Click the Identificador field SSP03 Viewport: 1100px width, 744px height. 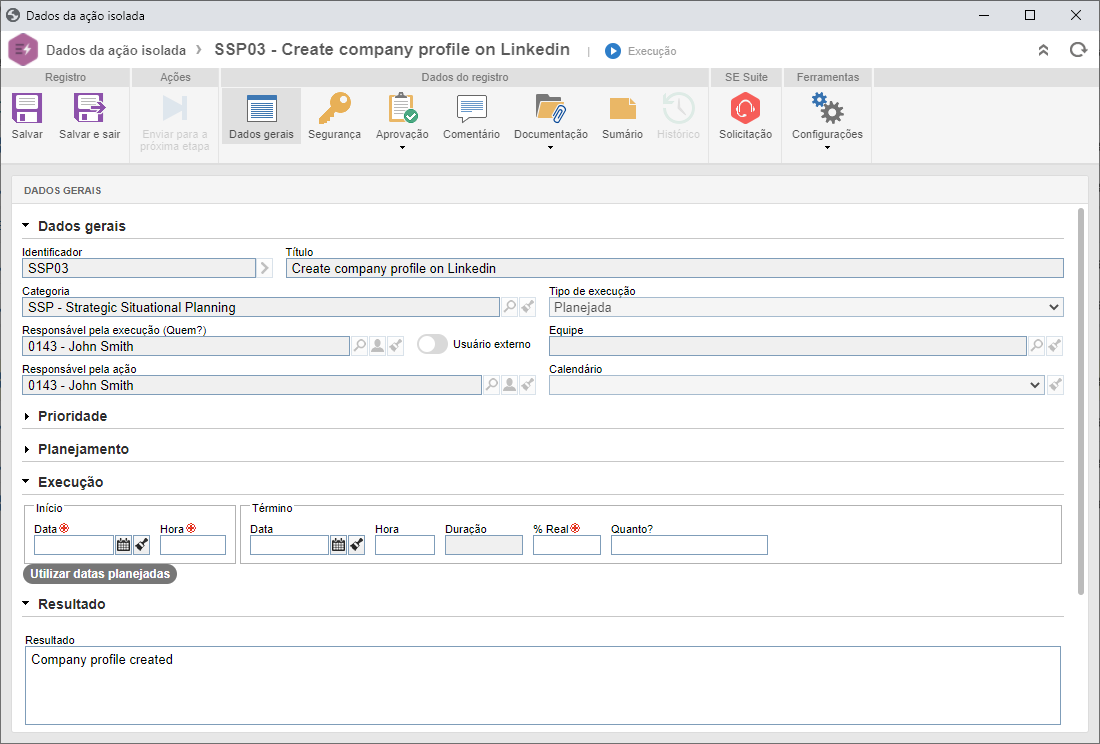139,268
